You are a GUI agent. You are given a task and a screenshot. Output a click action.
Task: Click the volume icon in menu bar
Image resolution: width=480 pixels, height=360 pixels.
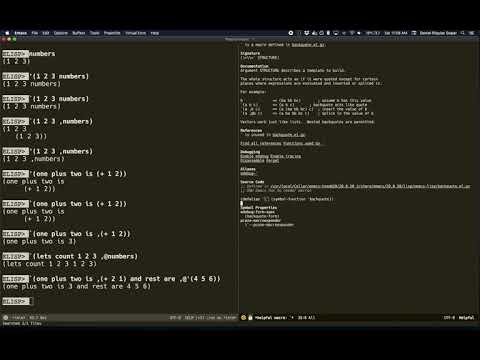point(359,33)
